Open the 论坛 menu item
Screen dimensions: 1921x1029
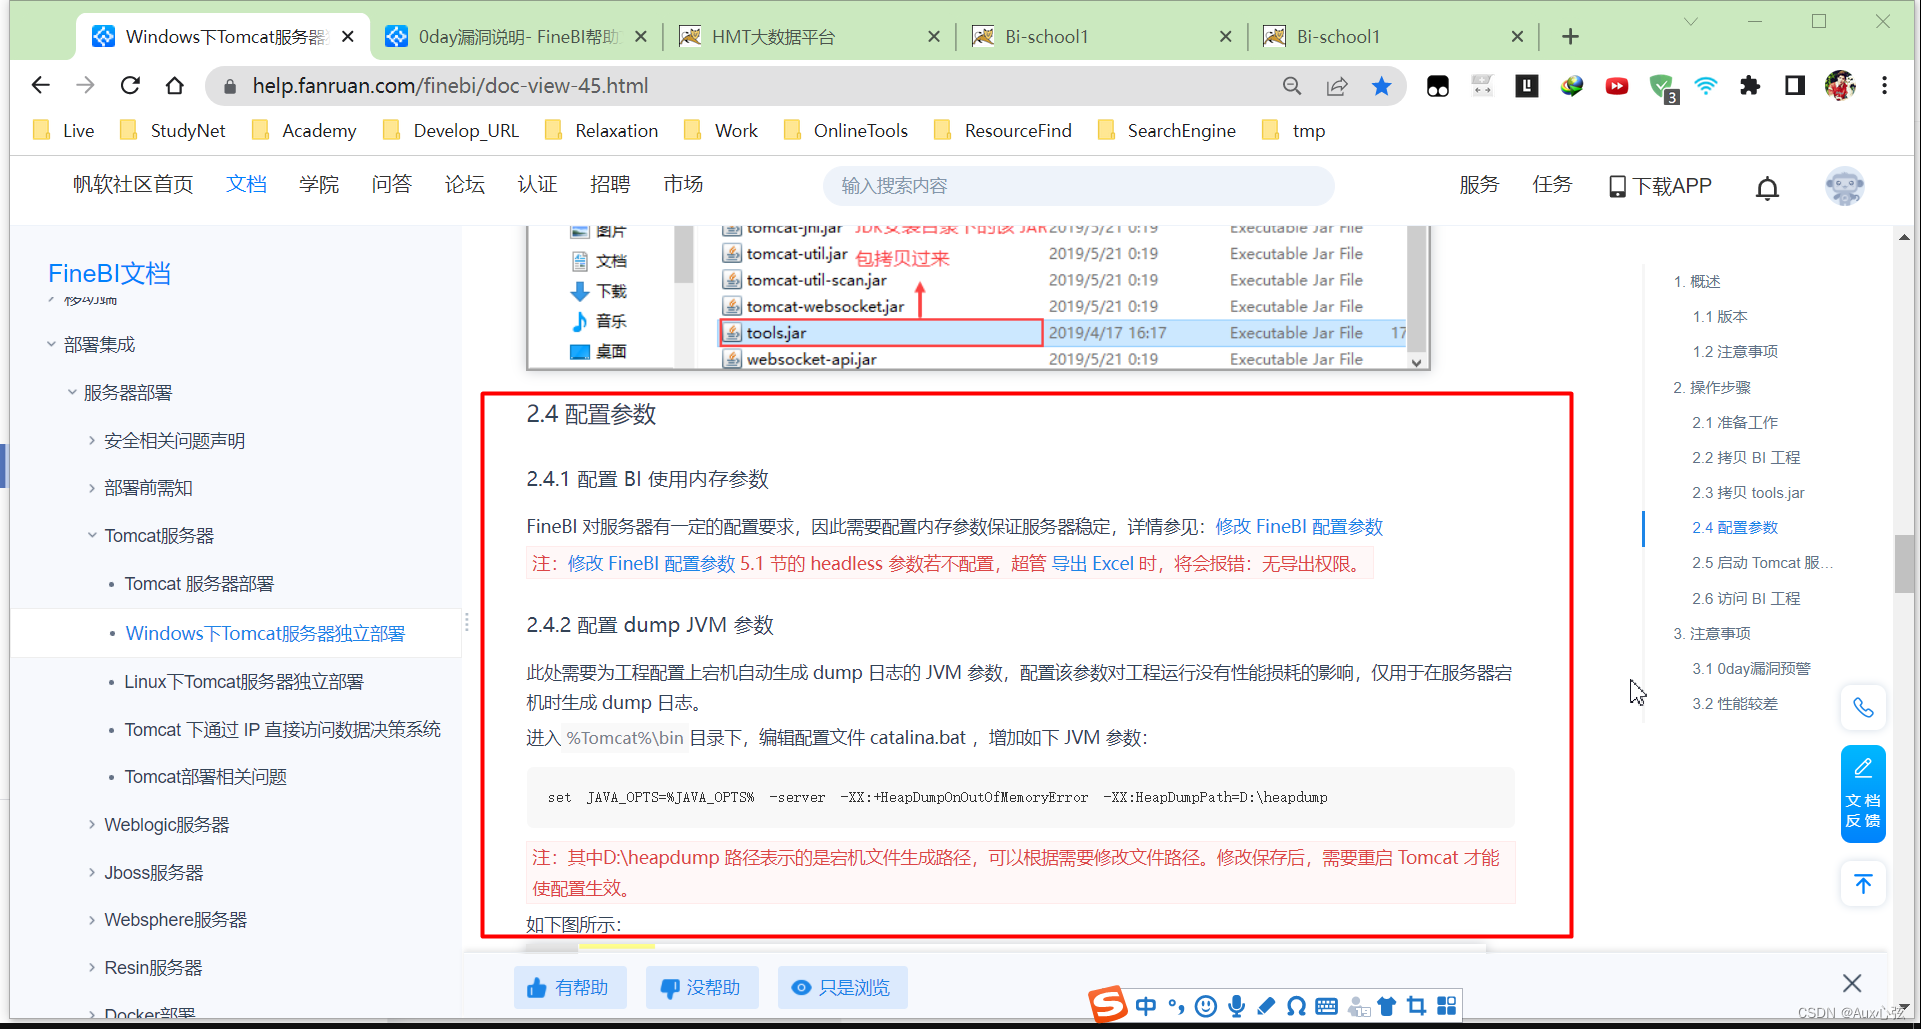[464, 184]
